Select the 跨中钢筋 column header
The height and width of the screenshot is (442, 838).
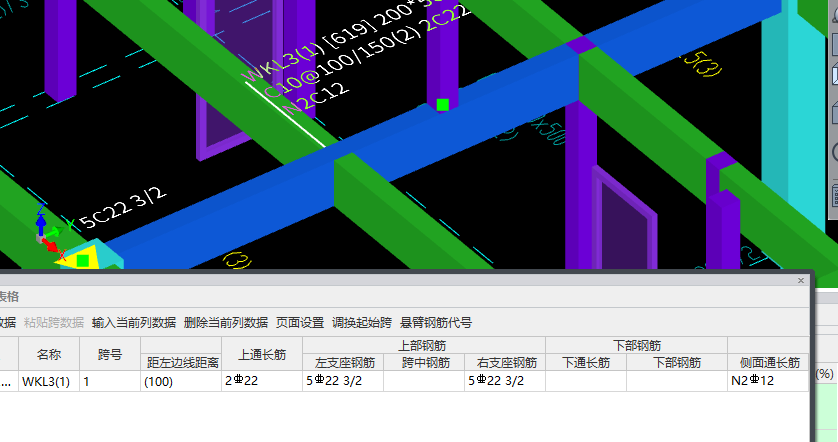click(425, 362)
